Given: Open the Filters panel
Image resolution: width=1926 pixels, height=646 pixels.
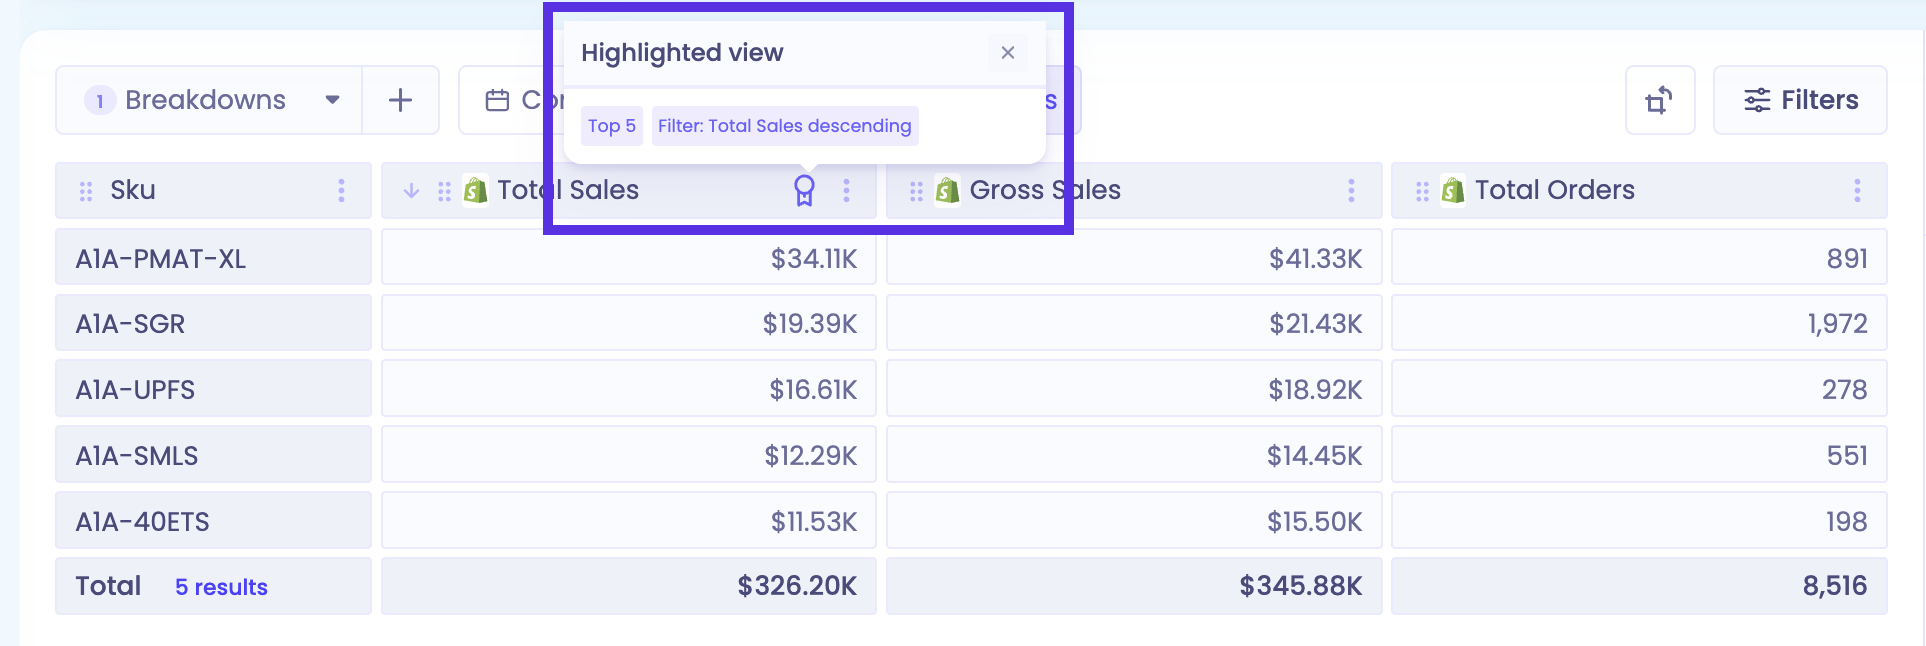Looking at the screenshot, I should point(1800,100).
